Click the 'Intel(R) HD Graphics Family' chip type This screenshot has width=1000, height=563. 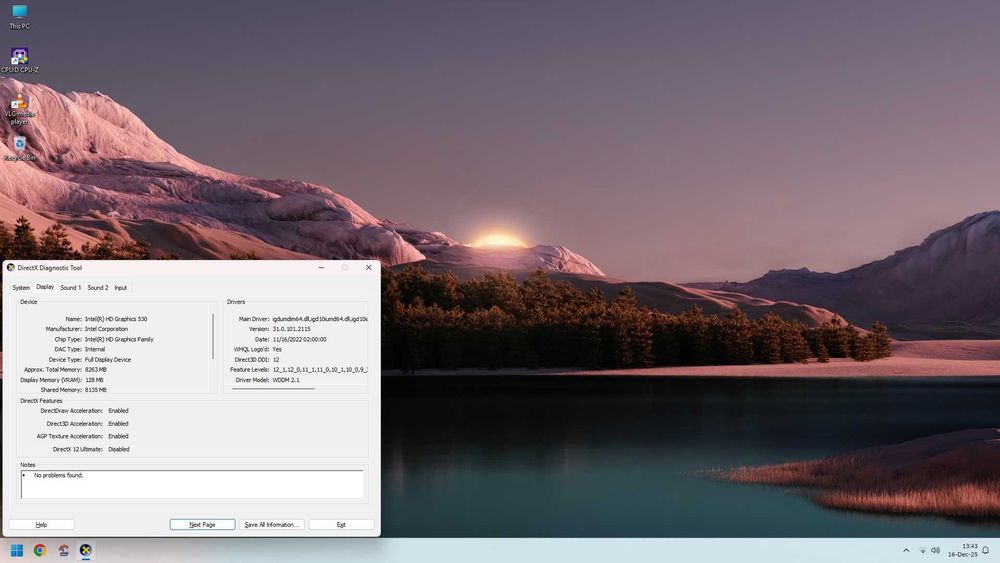point(119,339)
